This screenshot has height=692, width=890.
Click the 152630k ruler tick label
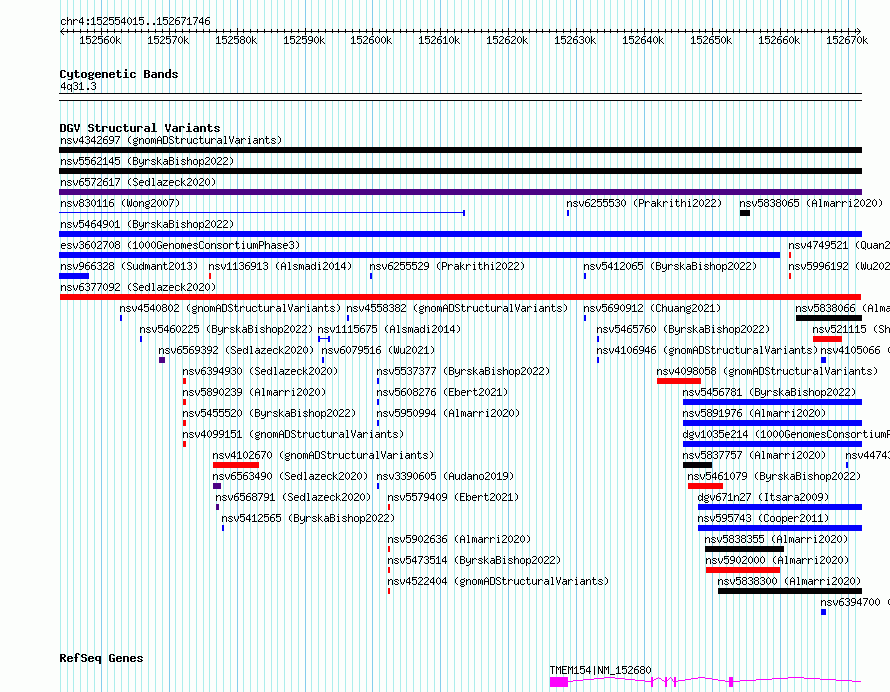(575, 40)
